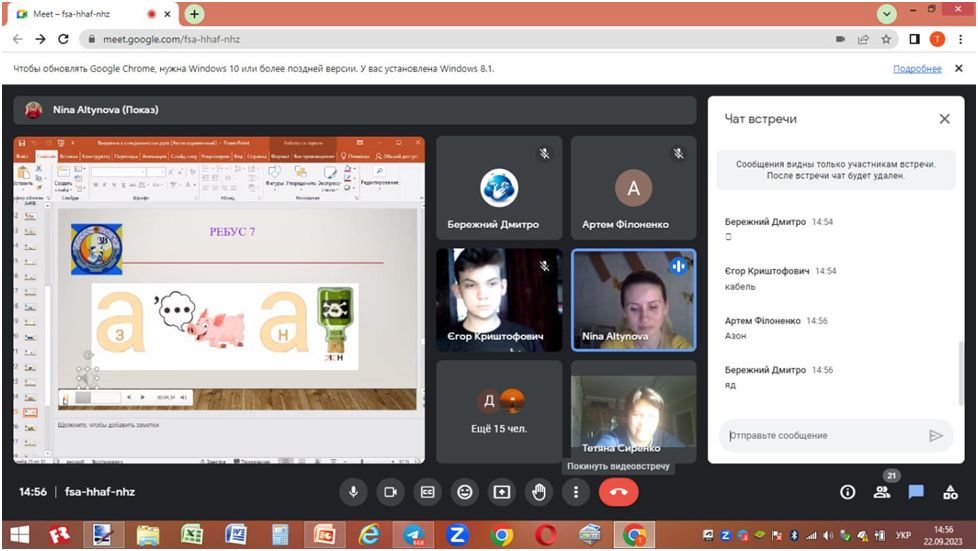The image size is (978, 551).
Task: Open Word from the taskbar
Action: [236, 535]
